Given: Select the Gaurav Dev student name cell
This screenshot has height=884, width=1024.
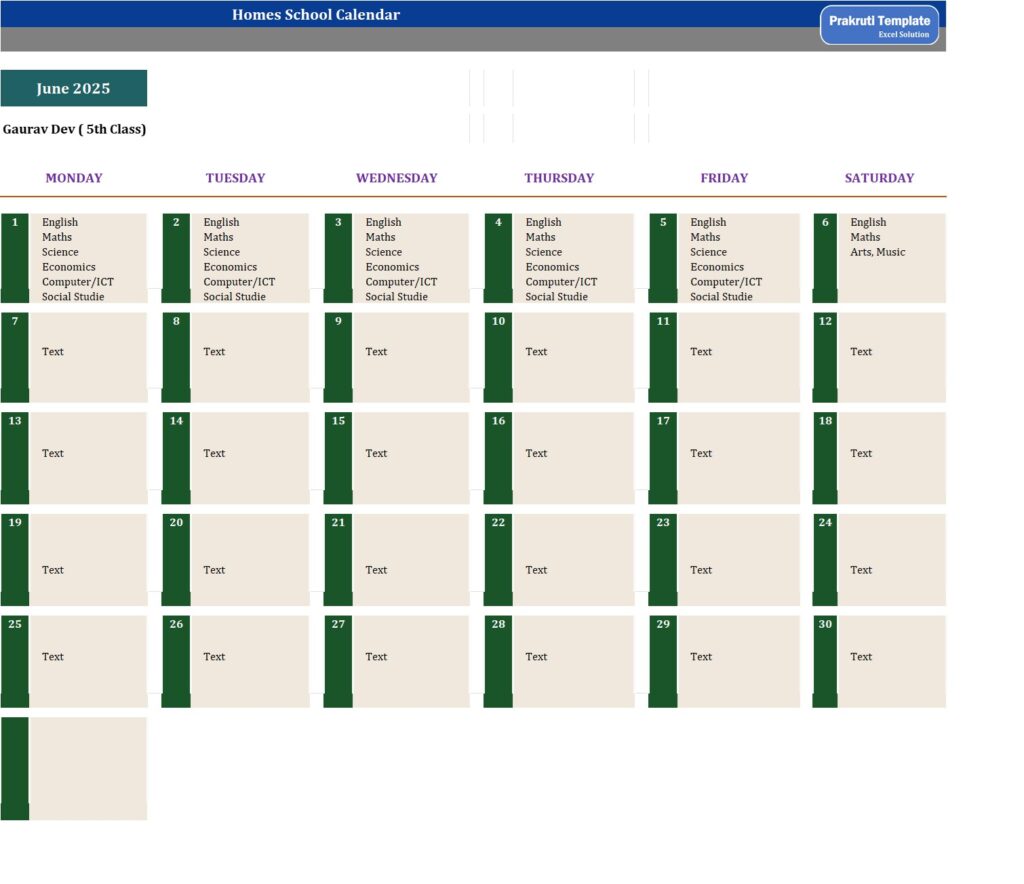Looking at the screenshot, I should (x=74, y=129).
